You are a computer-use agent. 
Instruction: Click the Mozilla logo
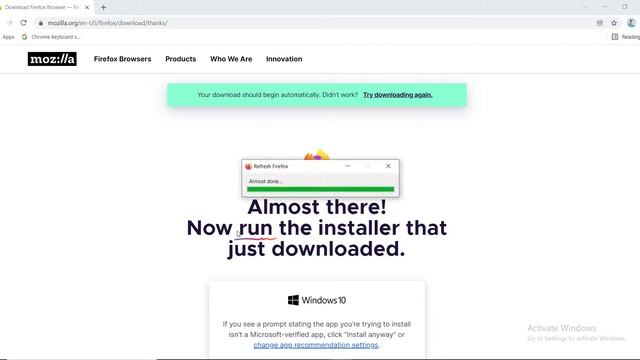point(52,59)
